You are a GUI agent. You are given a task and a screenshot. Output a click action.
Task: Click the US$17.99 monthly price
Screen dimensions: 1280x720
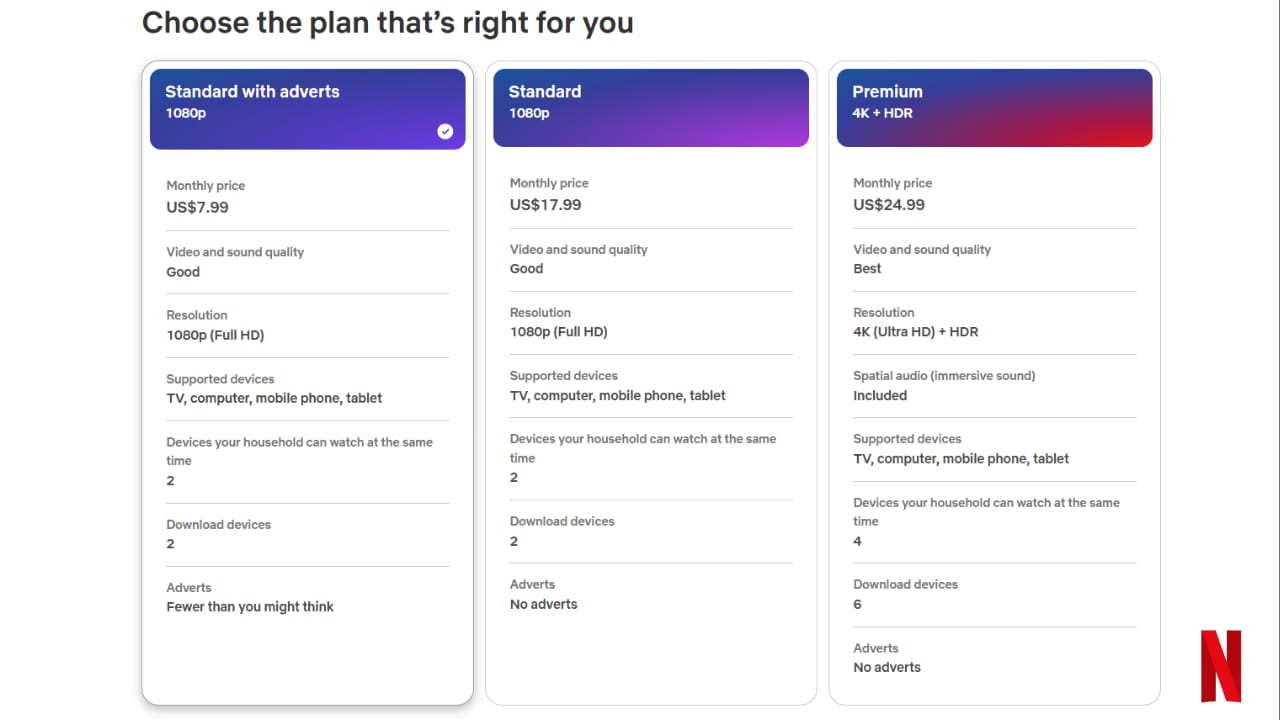click(545, 204)
